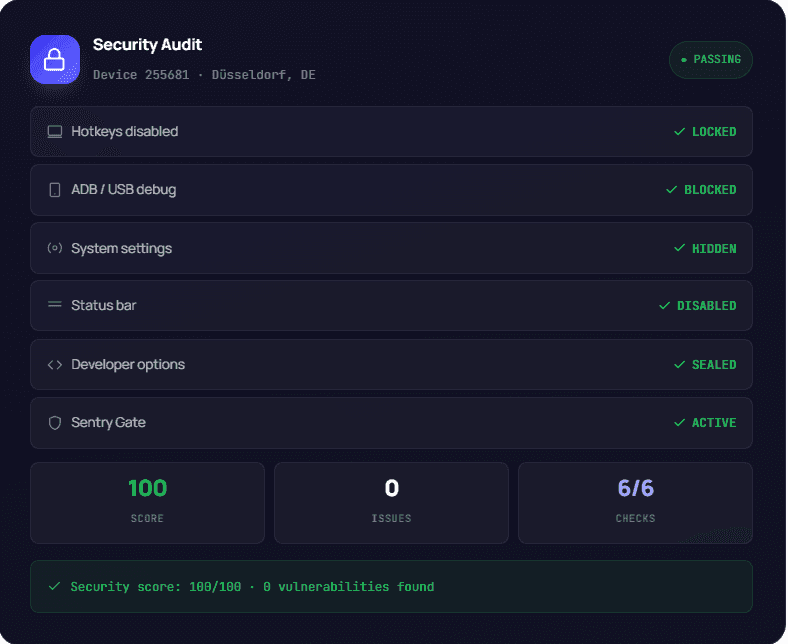Screen dimensions: 788x644
Task: Click the DISABLED status for Status bar
Action: pos(698,306)
